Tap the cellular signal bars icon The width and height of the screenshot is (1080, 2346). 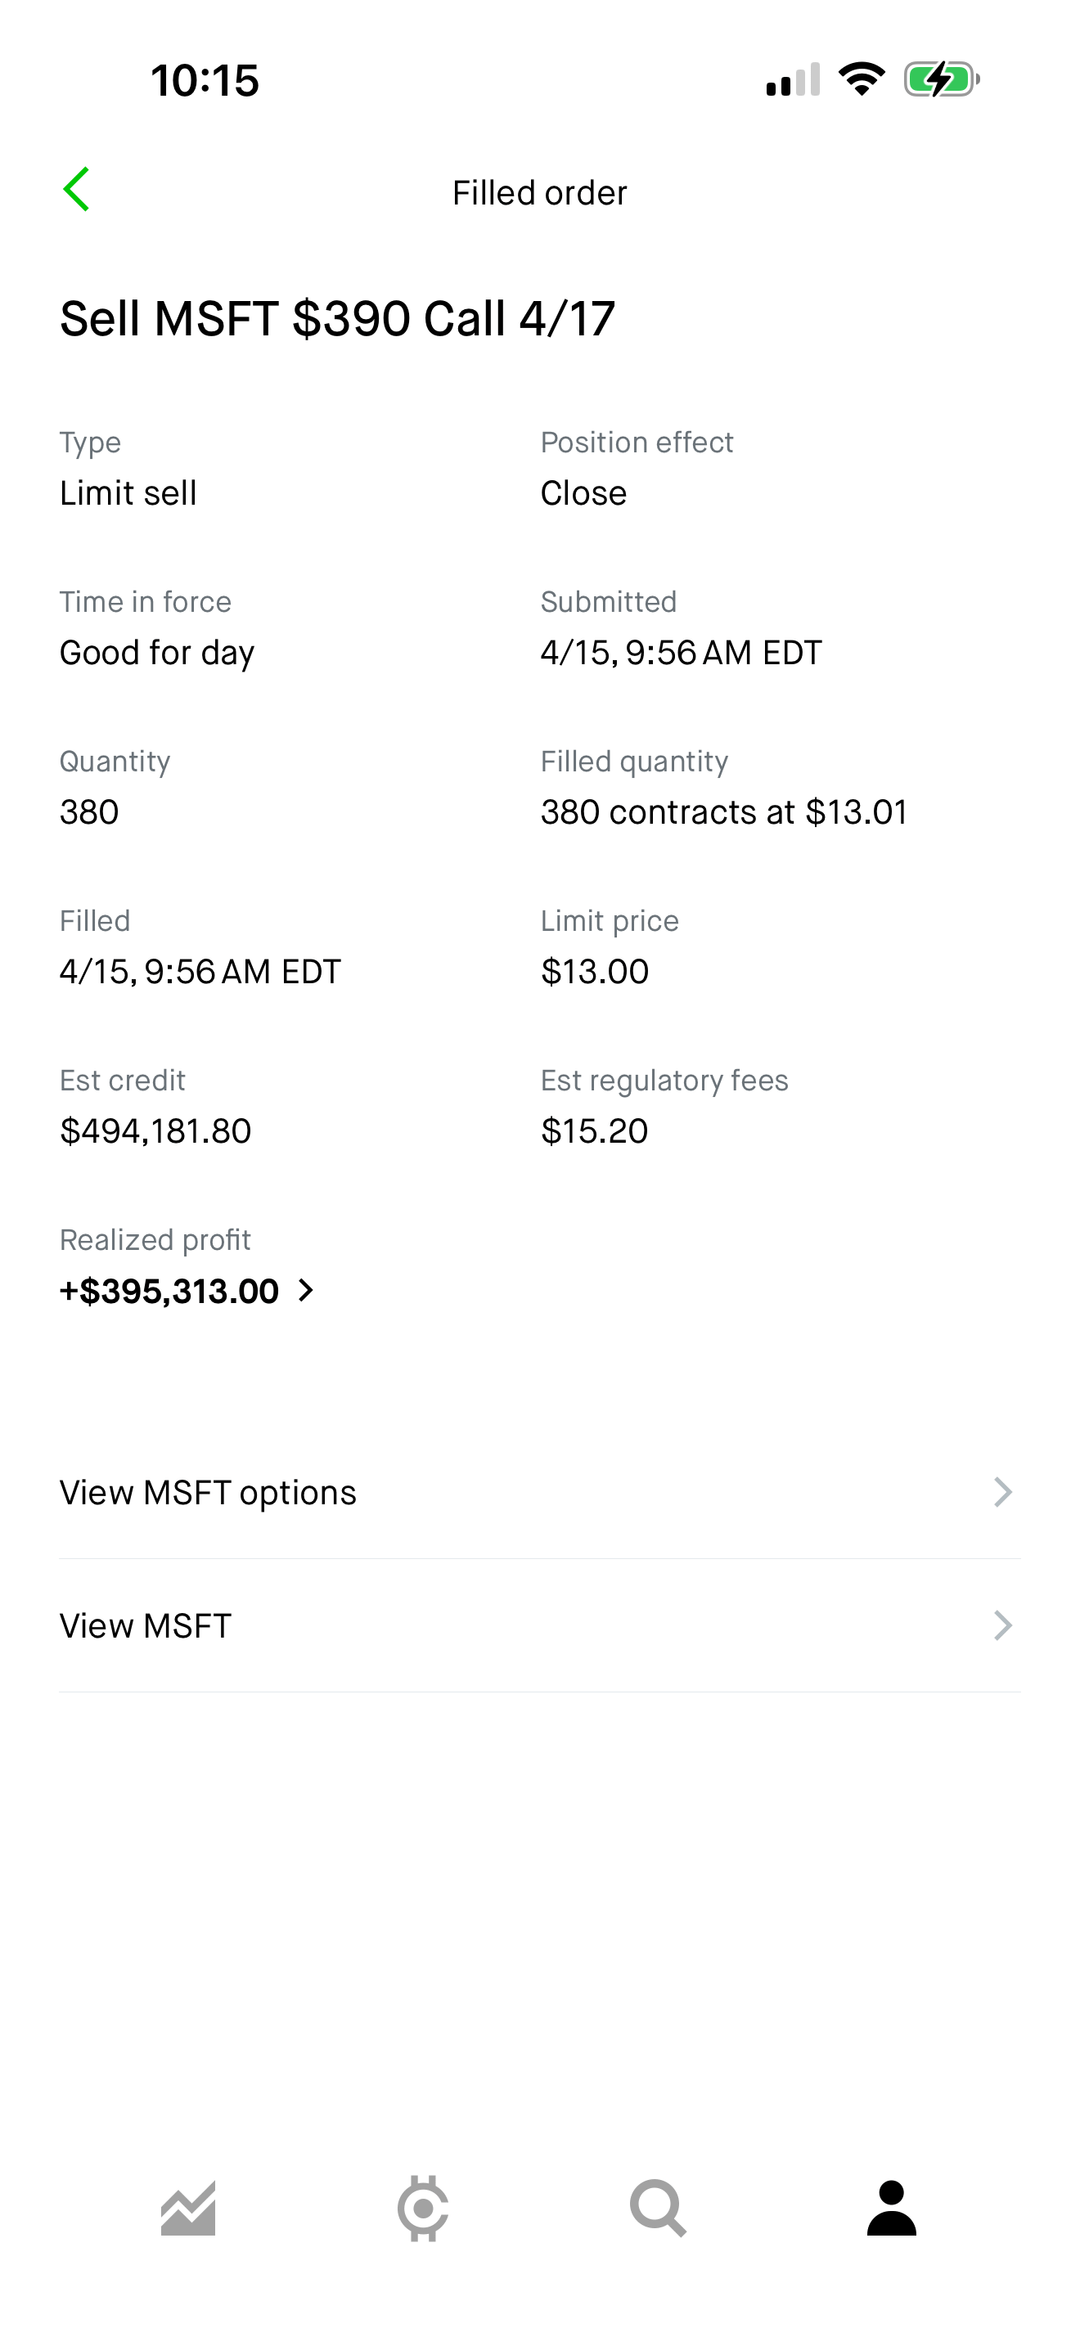point(793,79)
